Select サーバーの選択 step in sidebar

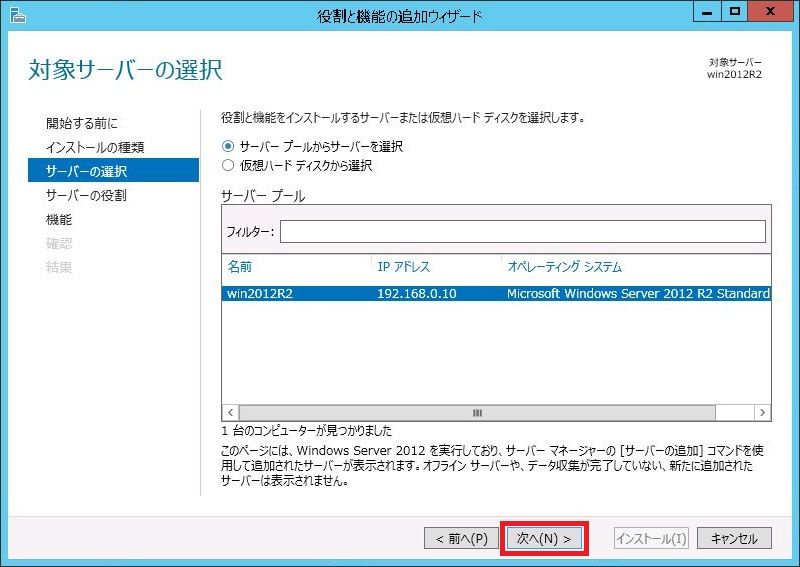coord(113,170)
